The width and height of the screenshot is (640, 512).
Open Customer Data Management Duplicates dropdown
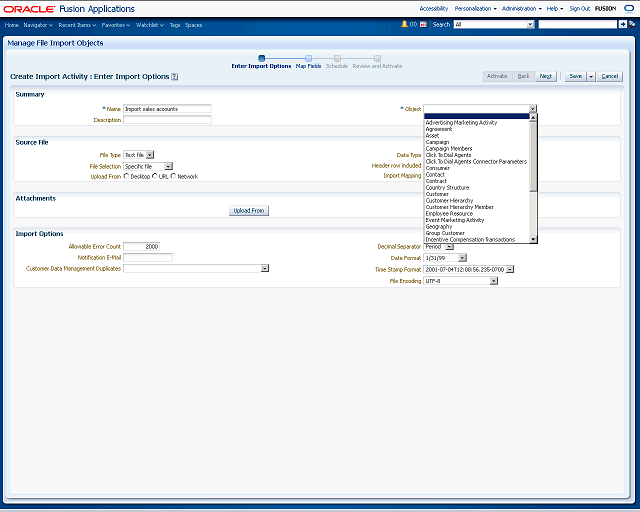click(265, 268)
